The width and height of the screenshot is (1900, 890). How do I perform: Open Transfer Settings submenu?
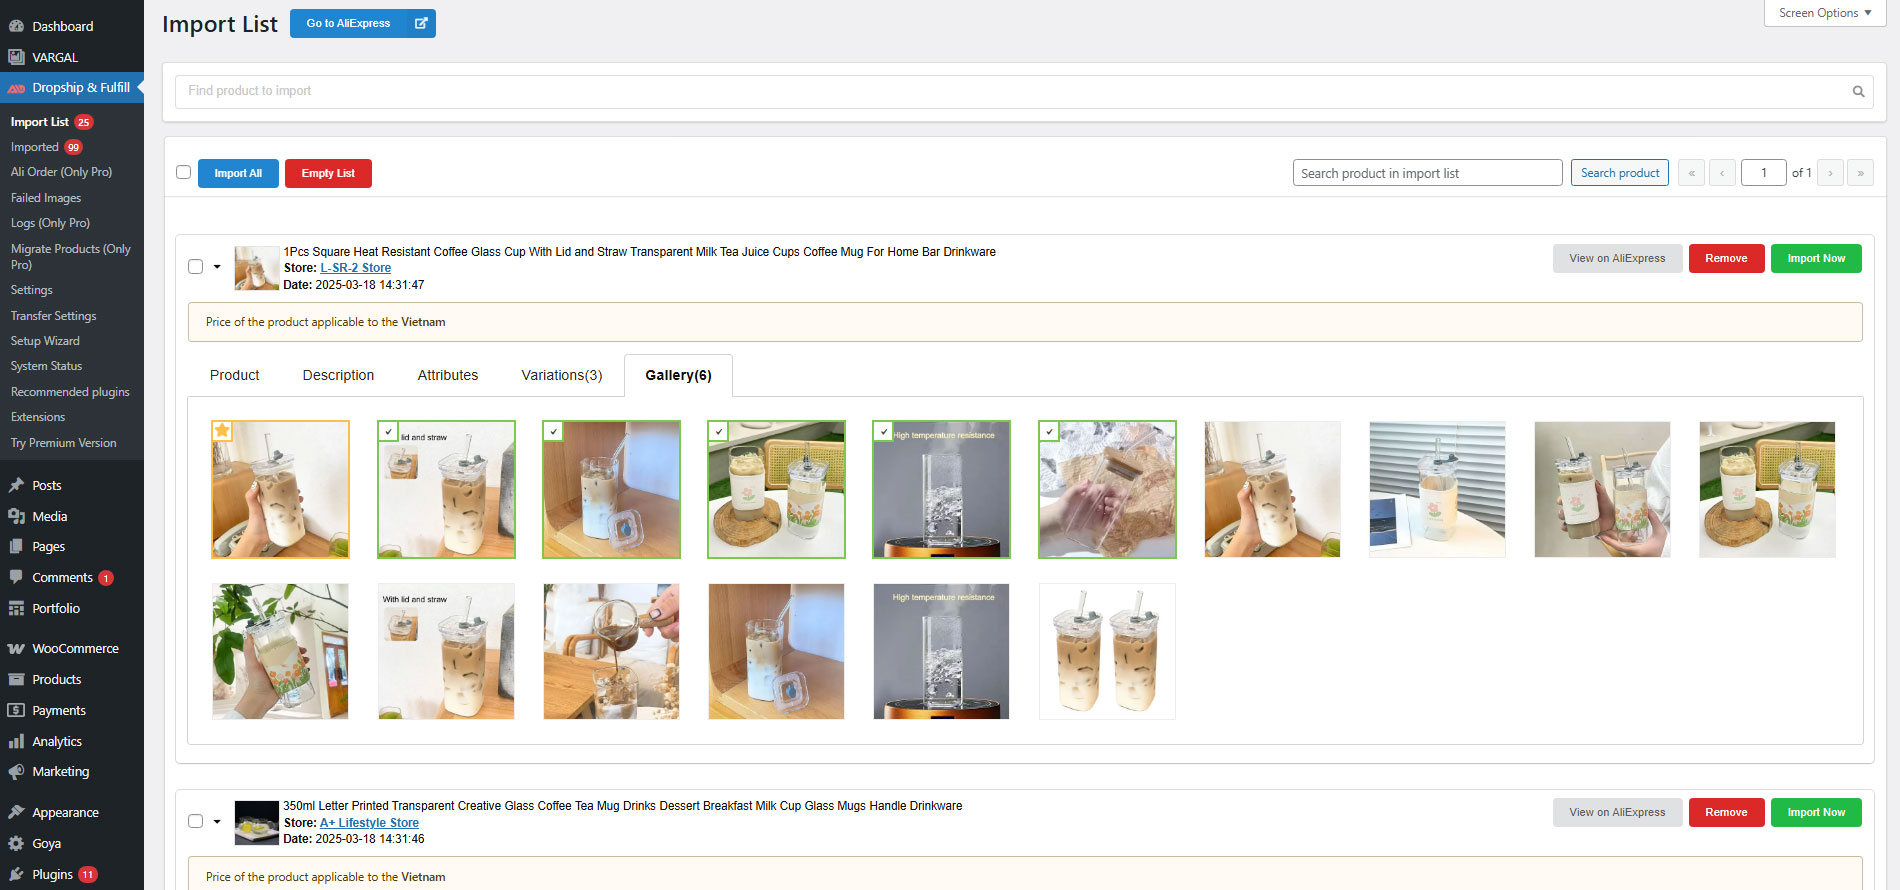(54, 316)
